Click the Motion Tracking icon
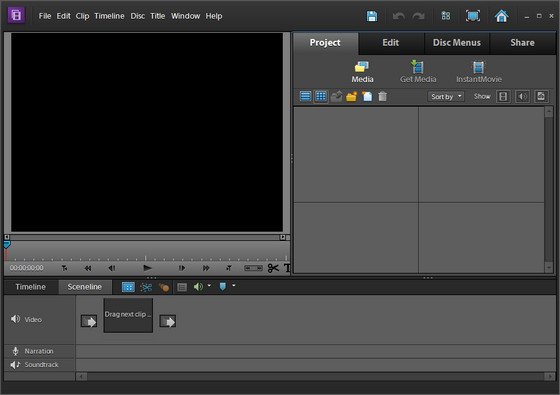560x395 pixels. click(146, 287)
